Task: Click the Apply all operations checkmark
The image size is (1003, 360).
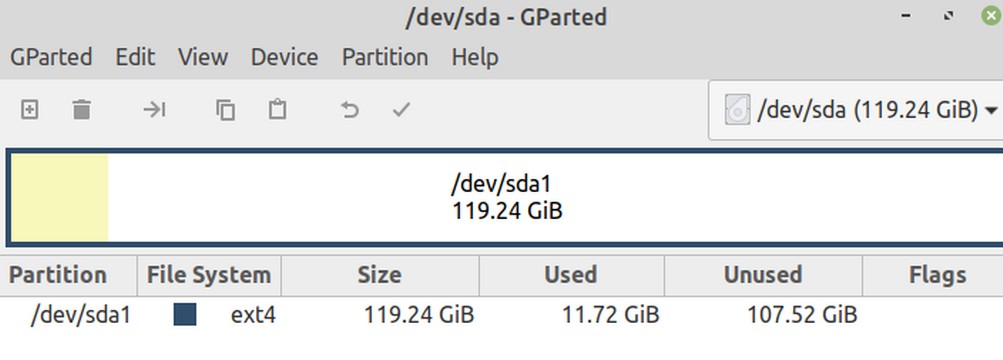Action: point(401,110)
